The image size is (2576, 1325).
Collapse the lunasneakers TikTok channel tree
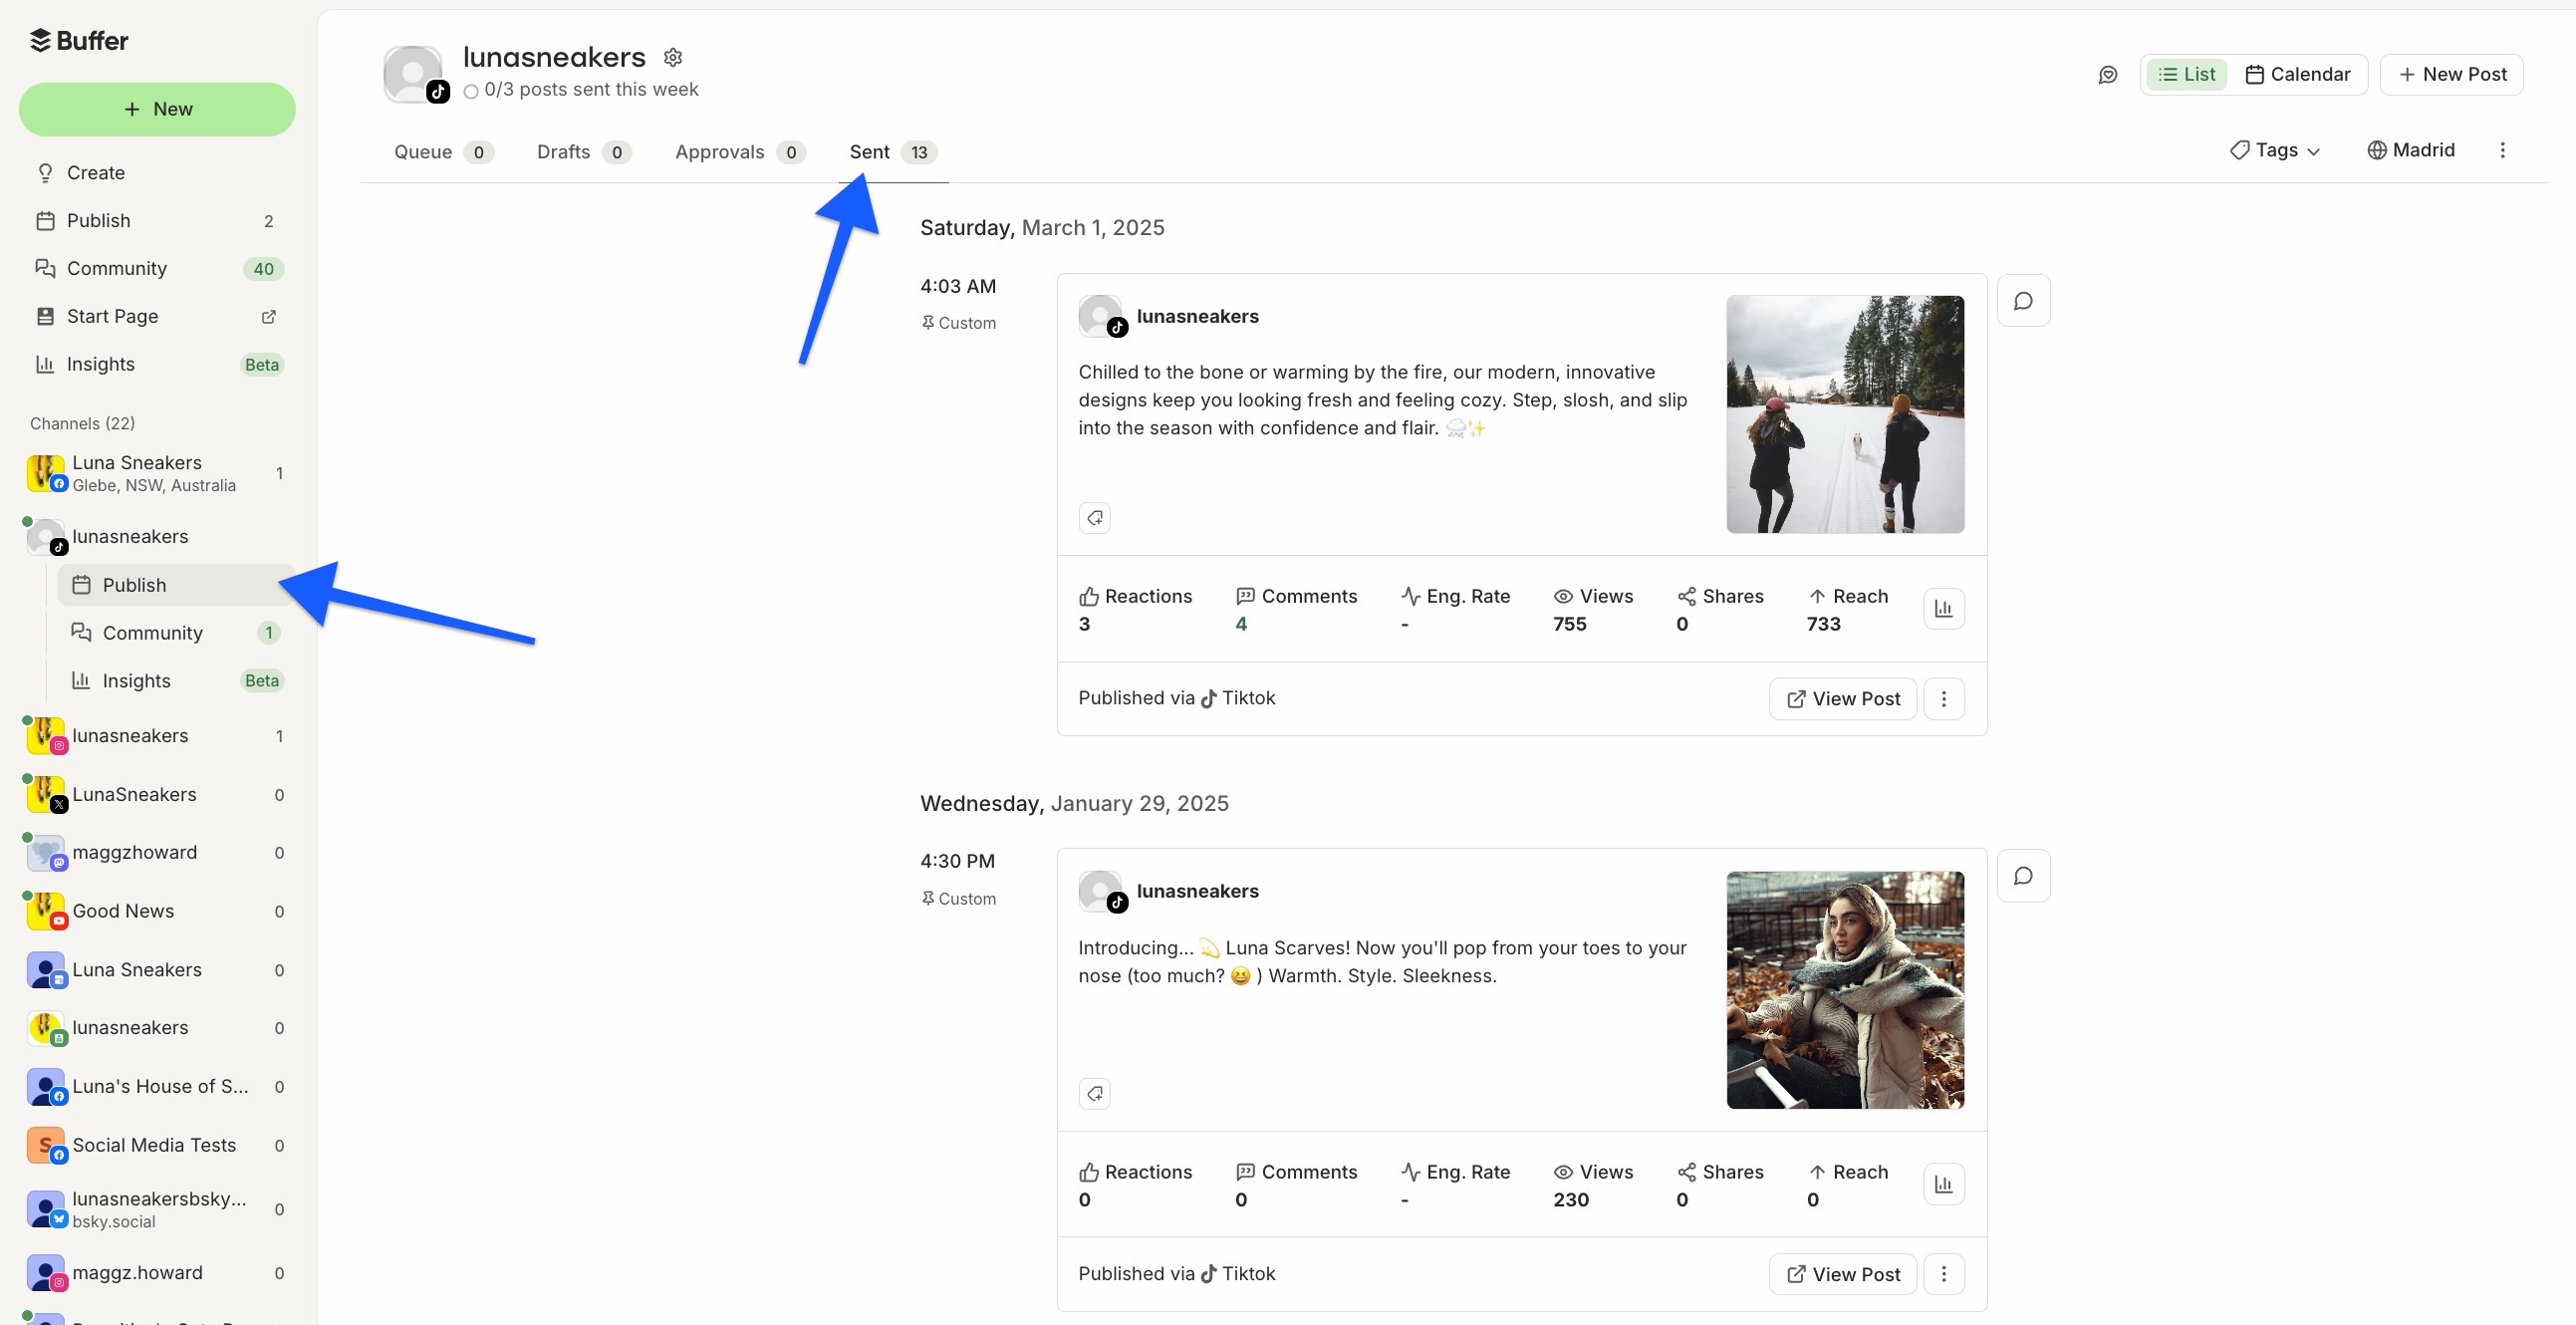tap(157, 537)
